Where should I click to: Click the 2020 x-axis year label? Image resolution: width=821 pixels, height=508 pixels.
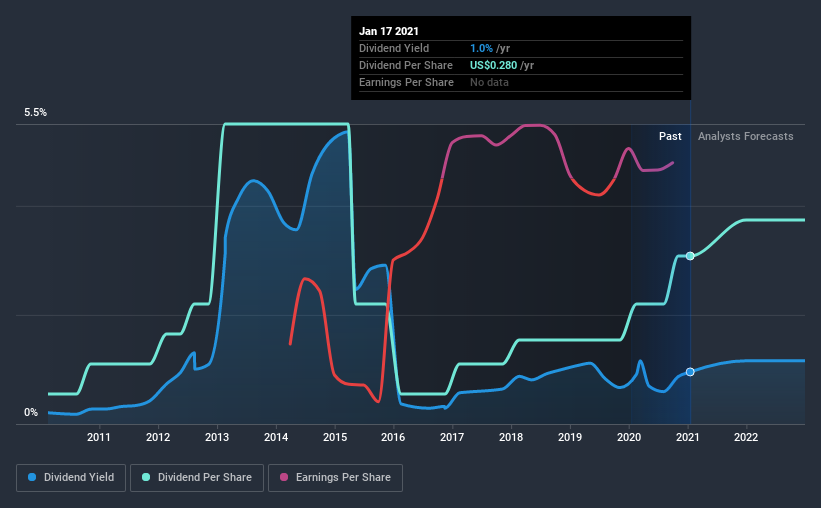click(x=629, y=437)
